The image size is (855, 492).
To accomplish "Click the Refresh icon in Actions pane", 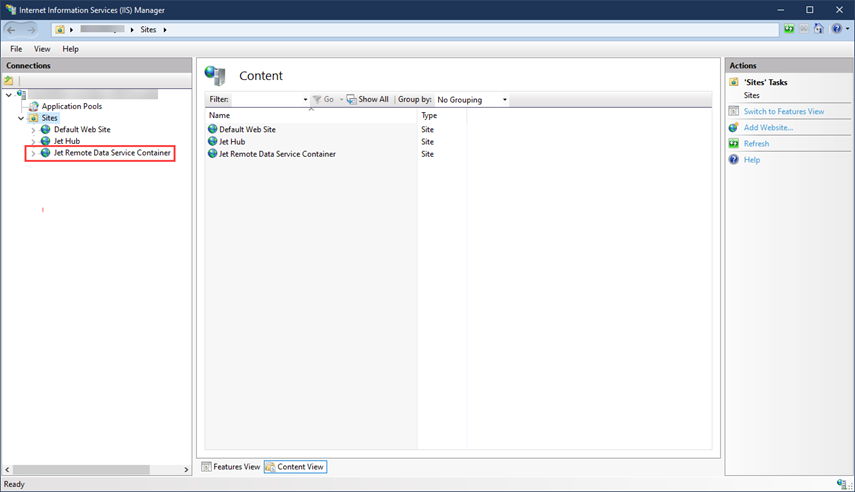I will click(x=733, y=143).
